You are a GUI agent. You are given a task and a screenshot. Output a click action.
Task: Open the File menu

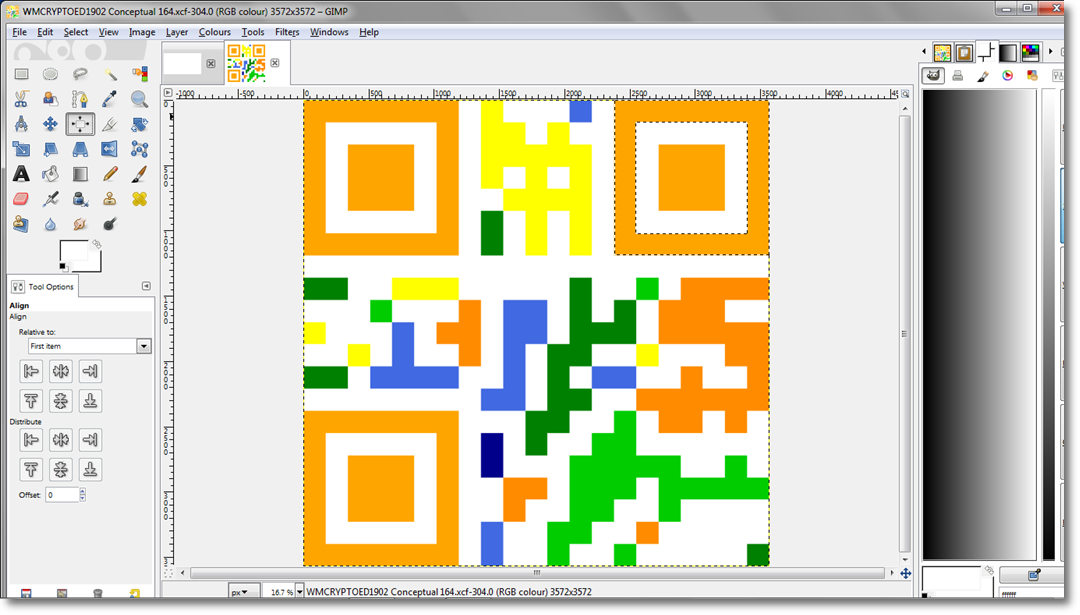[x=19, y=32]
